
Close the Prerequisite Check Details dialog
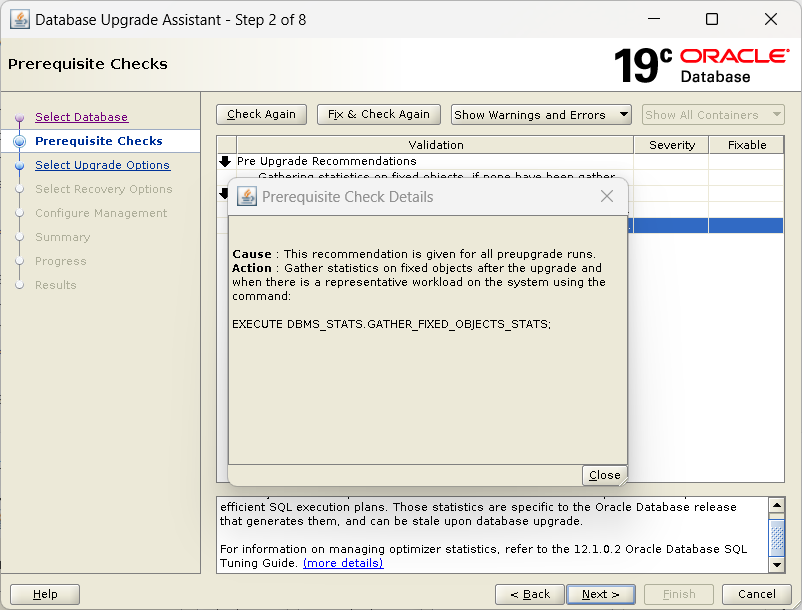(604, 475)
